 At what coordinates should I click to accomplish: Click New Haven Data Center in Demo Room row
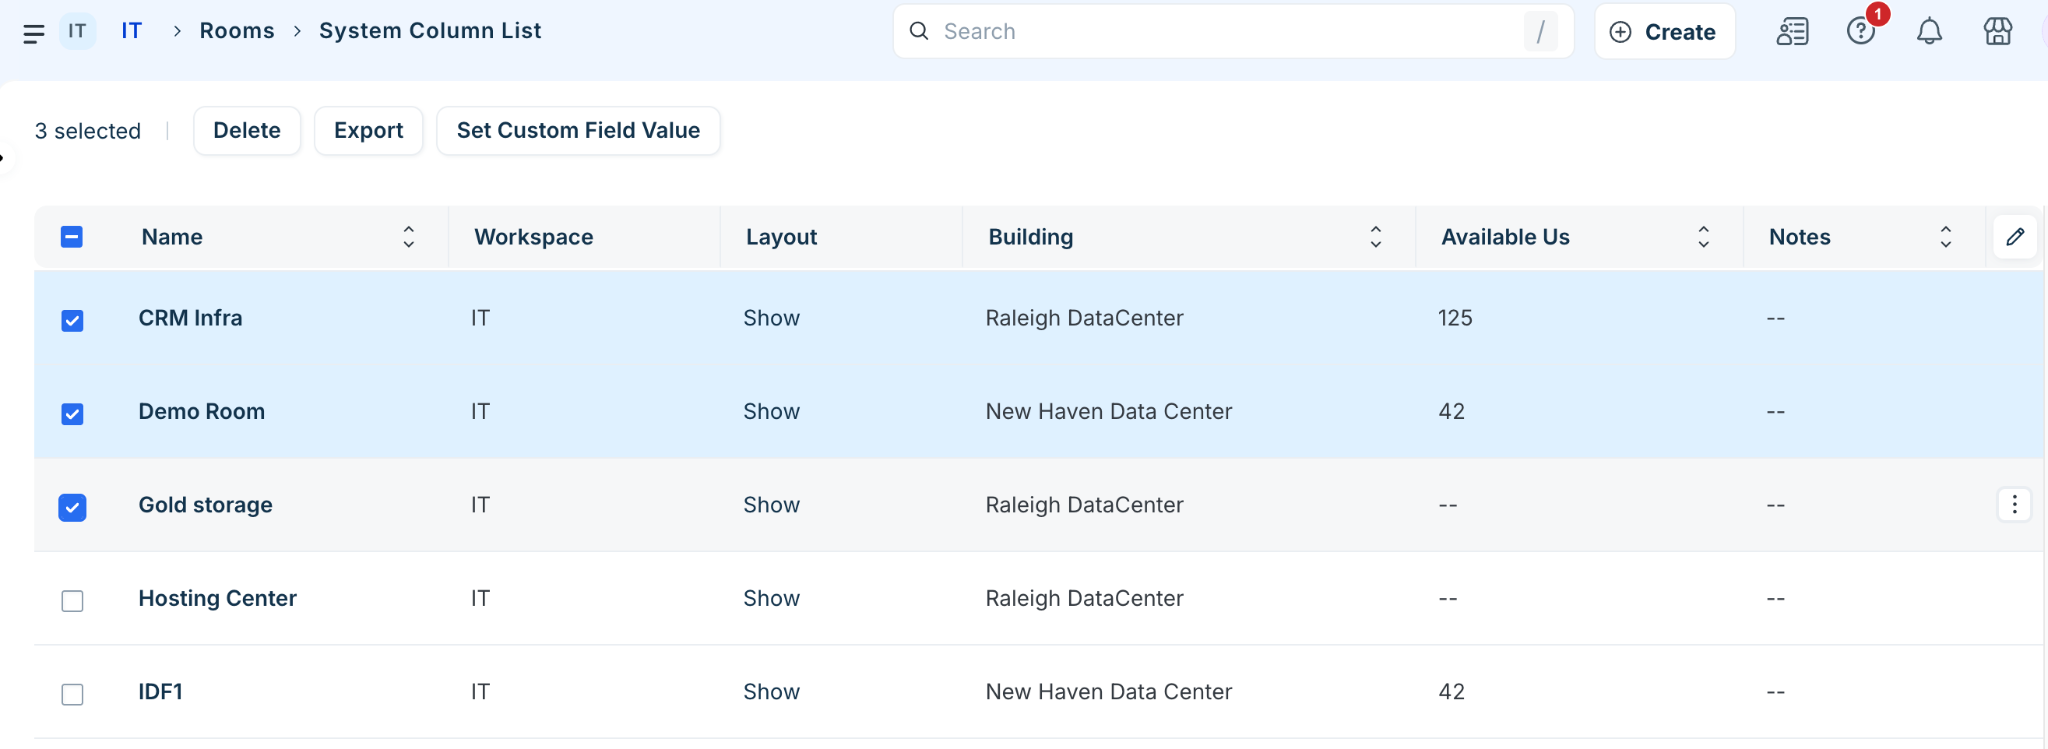(1108, 412)
